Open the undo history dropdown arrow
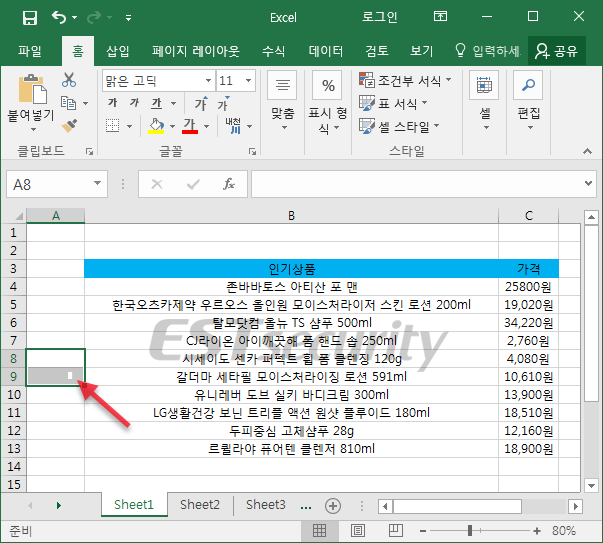Screen dimensions: 603x543 (x=75, y=17)
